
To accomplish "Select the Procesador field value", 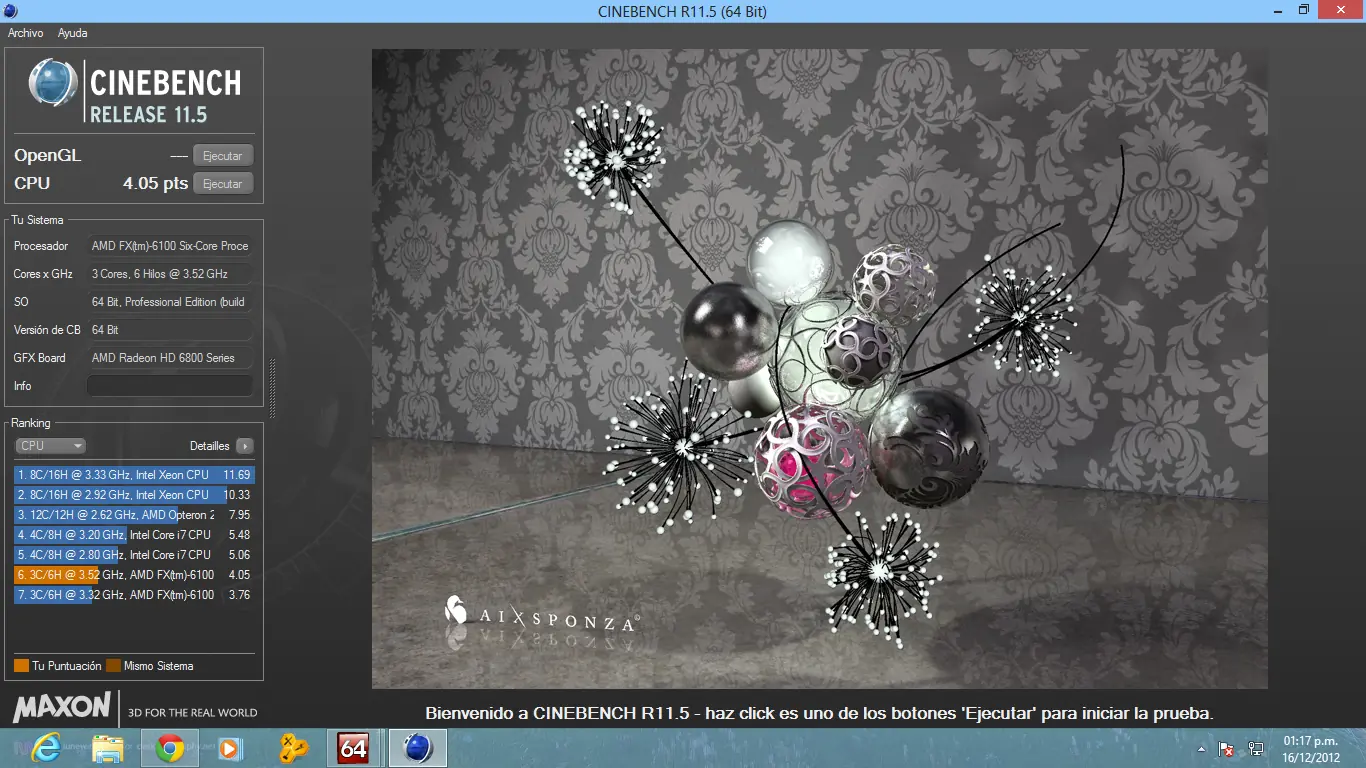I will 170,246.
